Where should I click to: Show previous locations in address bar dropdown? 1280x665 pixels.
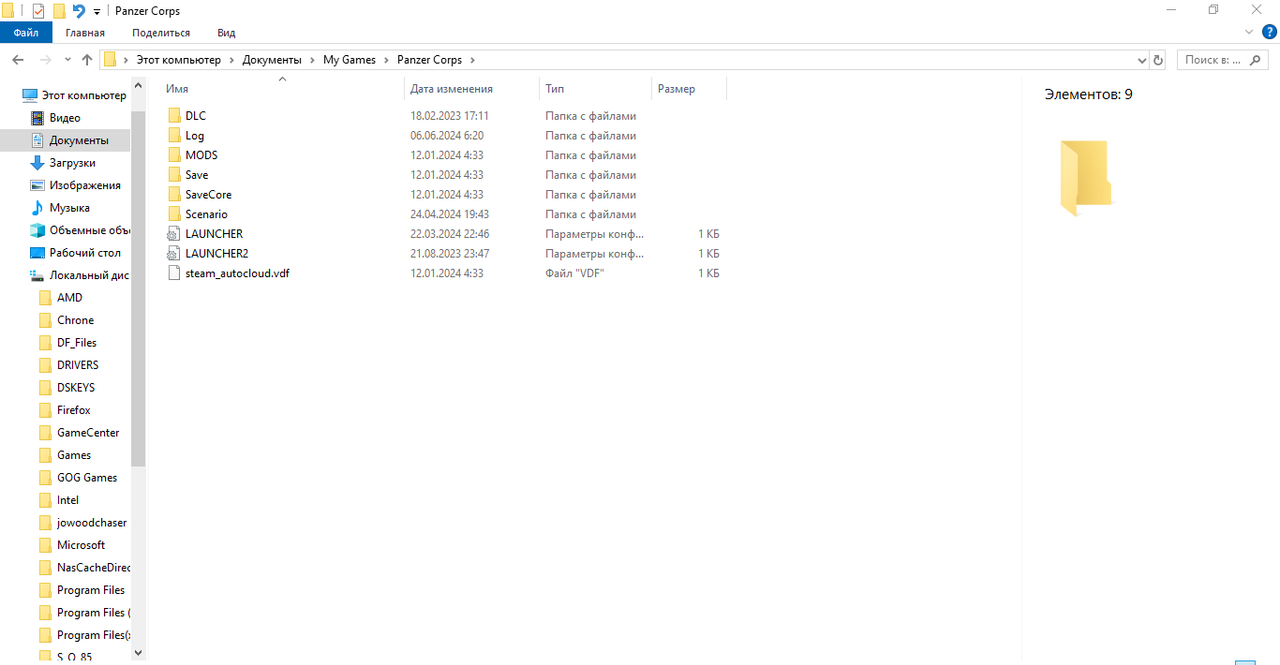[x=1142, y=60]
